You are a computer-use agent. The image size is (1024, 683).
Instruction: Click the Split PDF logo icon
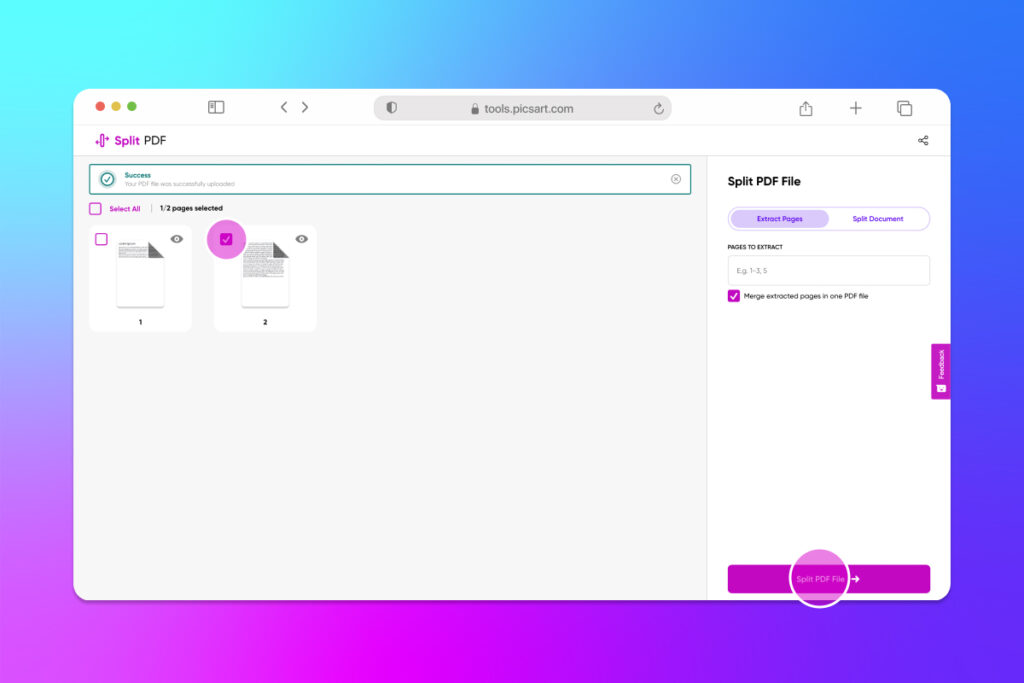tap(104, 140)
